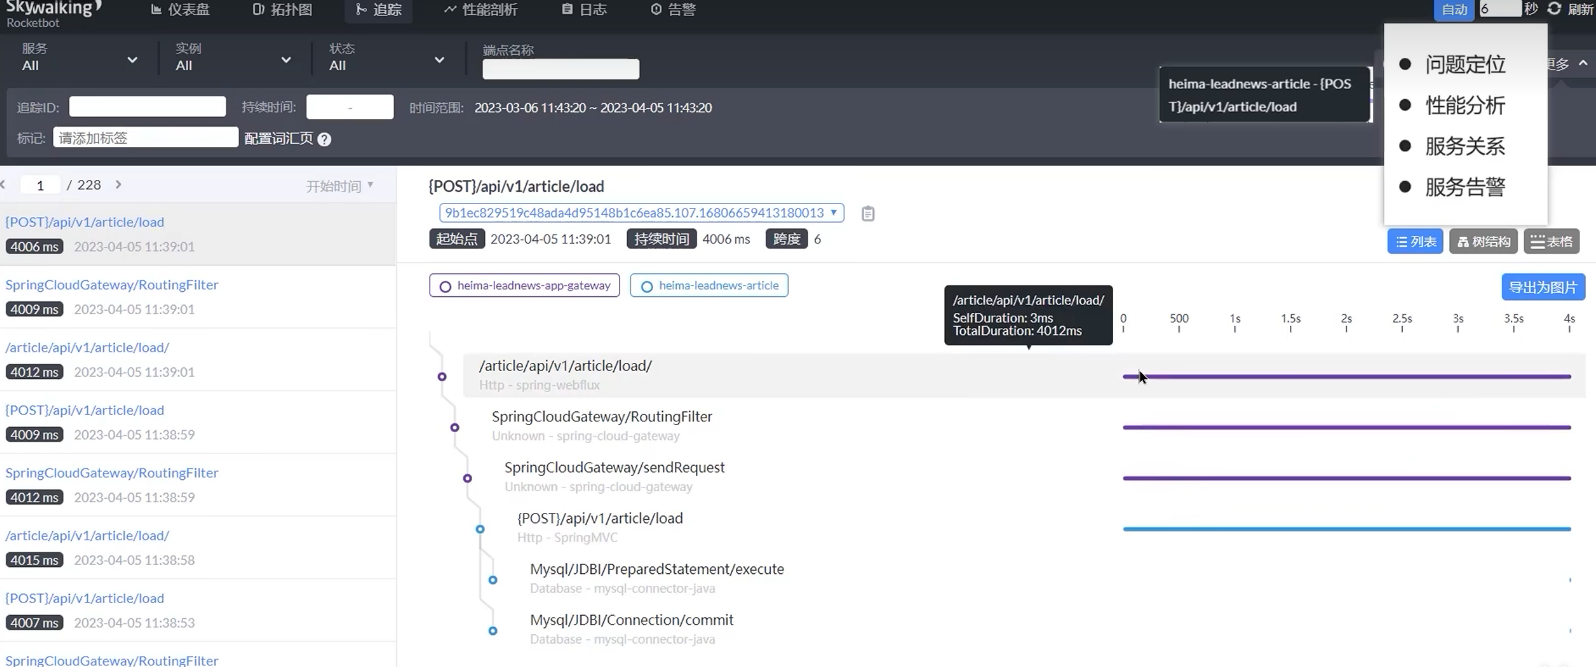The height and width of the screenshot is (667, 1596).
Task: Click span row SpringCloudGateway/sendRequest
Action: tap(1037, 477)
